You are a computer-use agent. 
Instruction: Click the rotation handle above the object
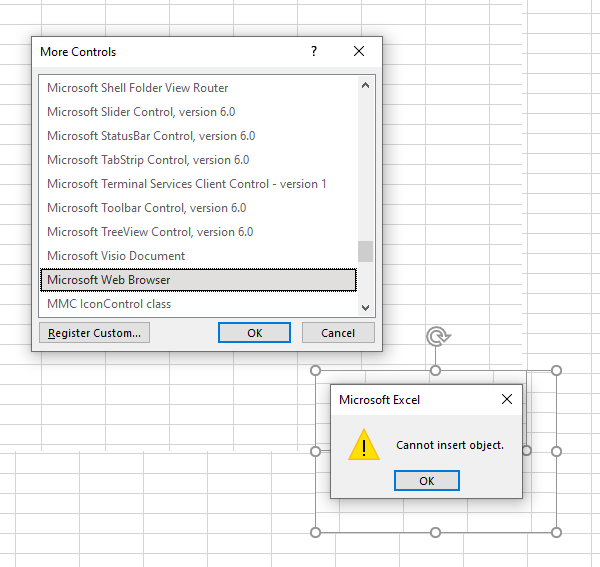click(x=436, y=337)
